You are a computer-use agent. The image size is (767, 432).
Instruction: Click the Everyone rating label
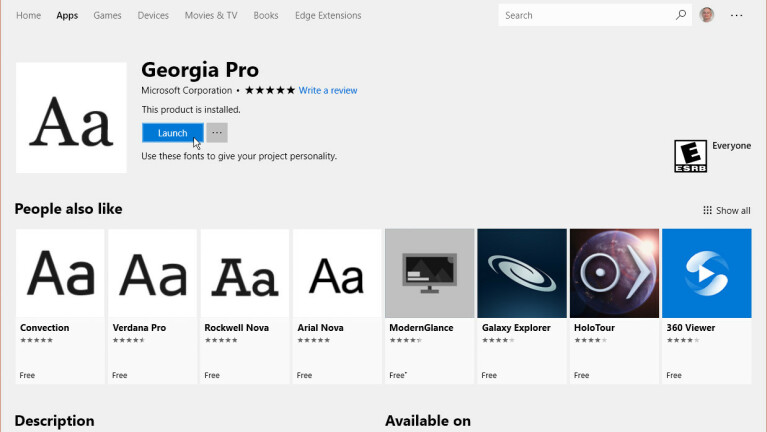click(731, 146)
